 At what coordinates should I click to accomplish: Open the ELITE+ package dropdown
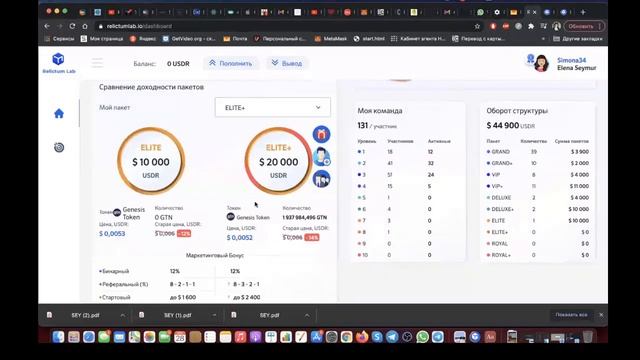(273, 107)
